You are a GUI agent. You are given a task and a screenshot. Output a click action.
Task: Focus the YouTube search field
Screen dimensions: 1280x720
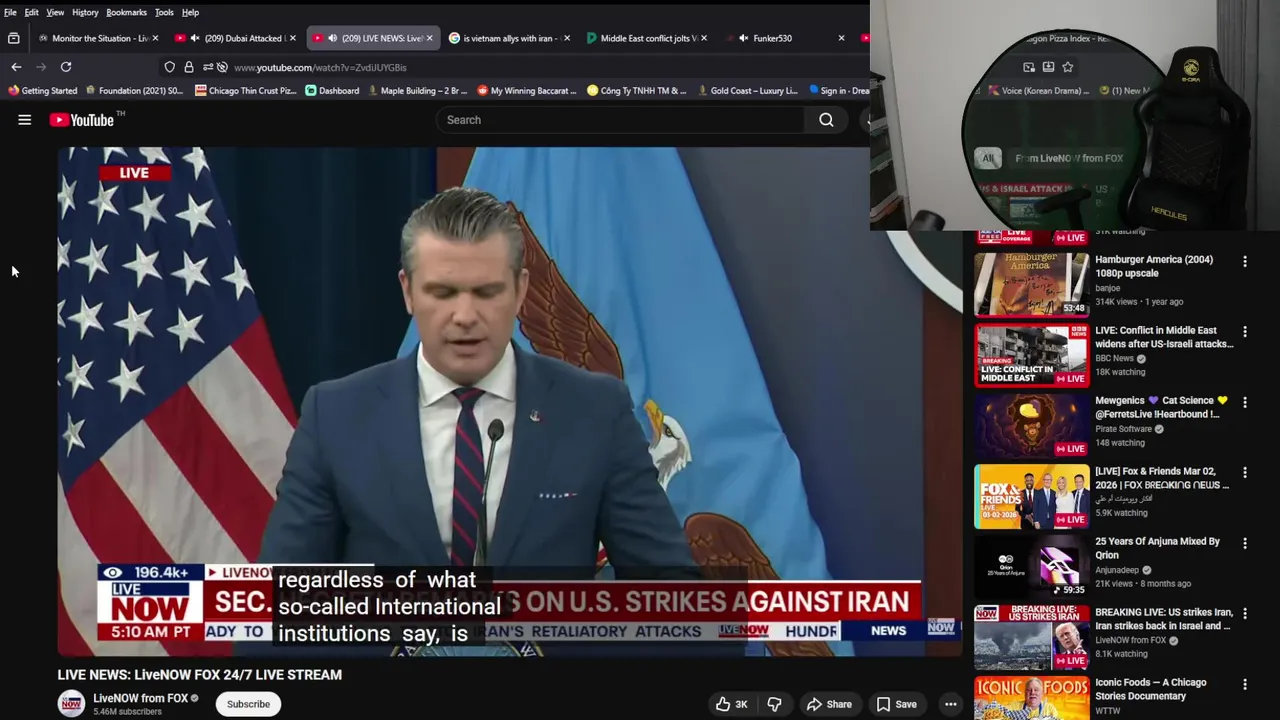click(x=620, y=120)
